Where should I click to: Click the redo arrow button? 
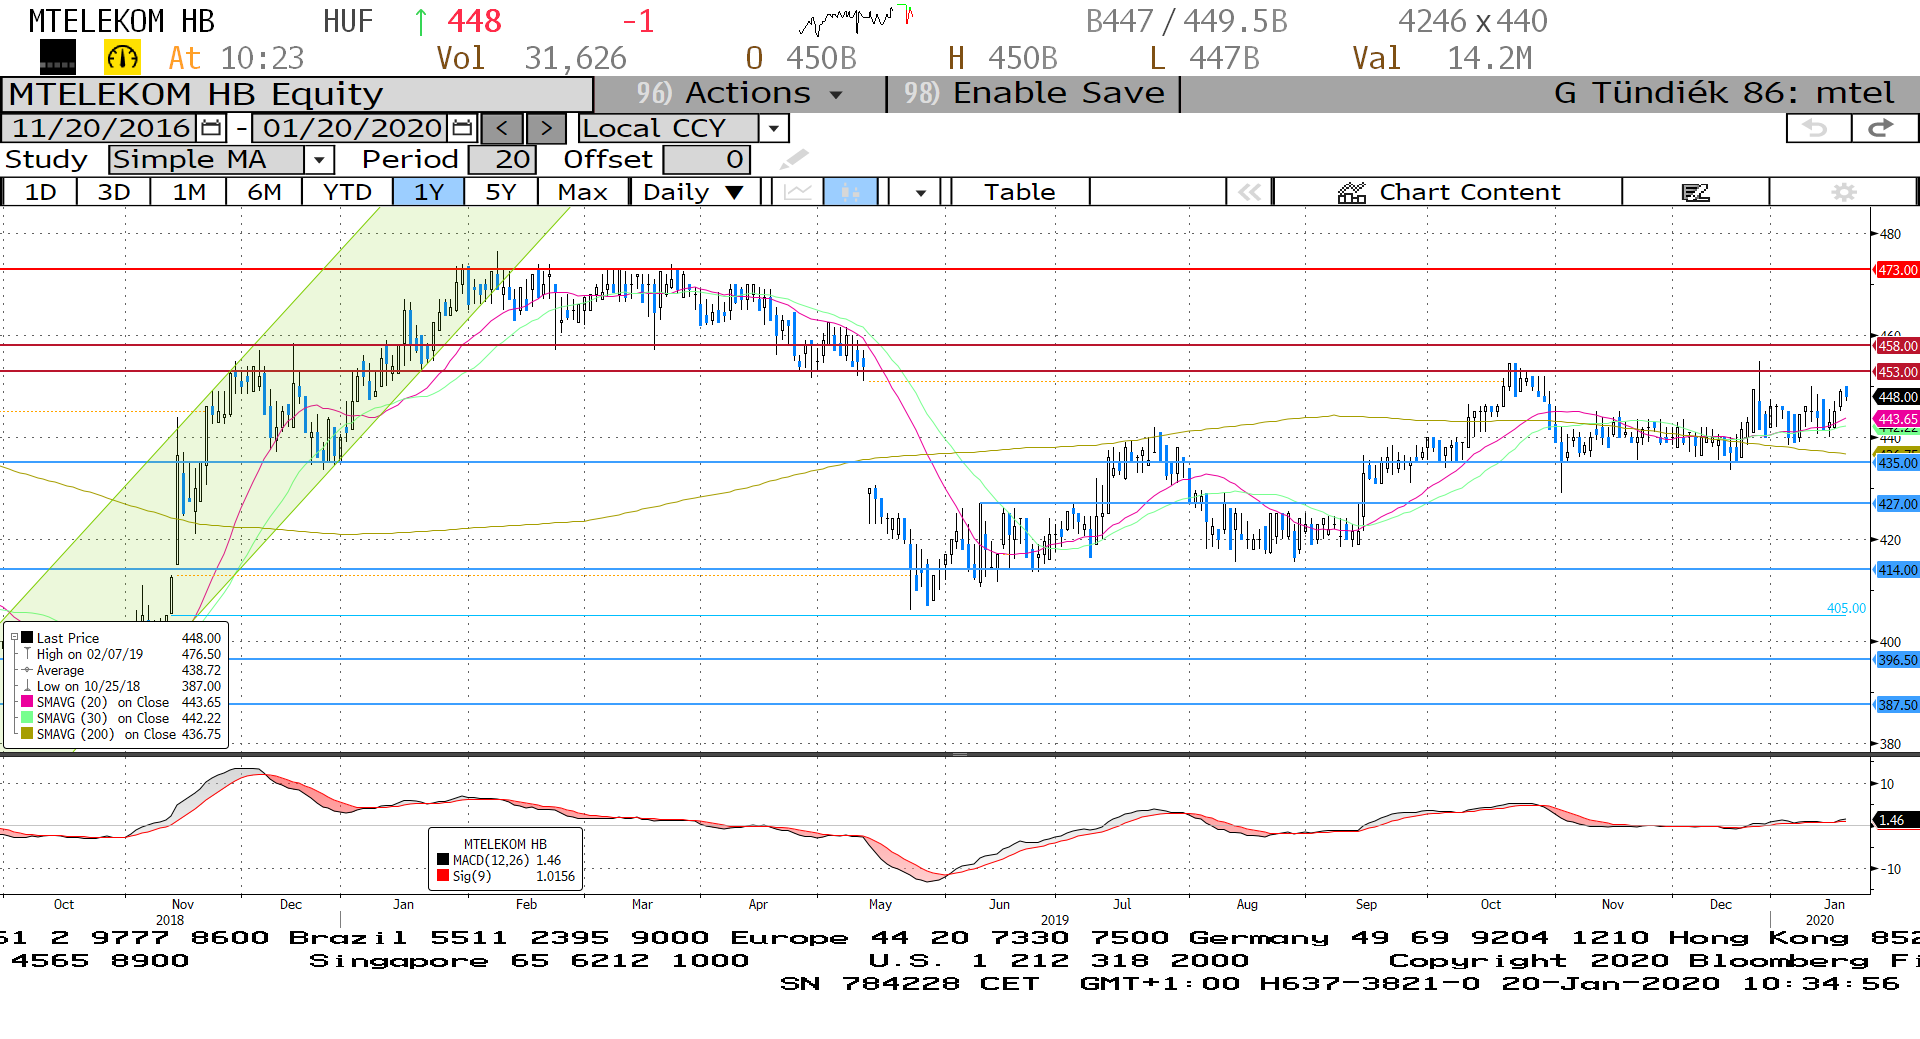point(1884,128)
